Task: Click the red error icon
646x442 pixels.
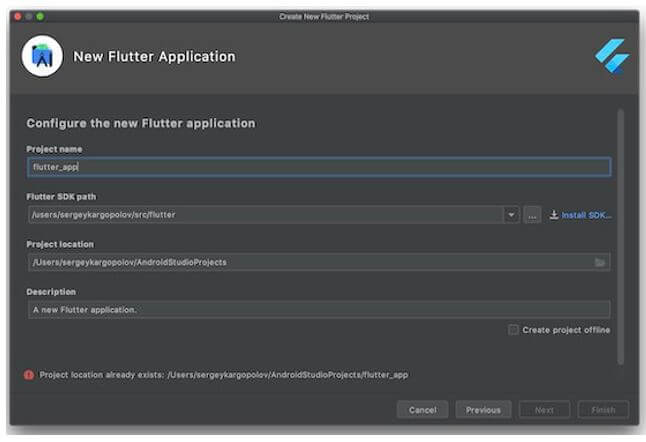Action: 29,374
